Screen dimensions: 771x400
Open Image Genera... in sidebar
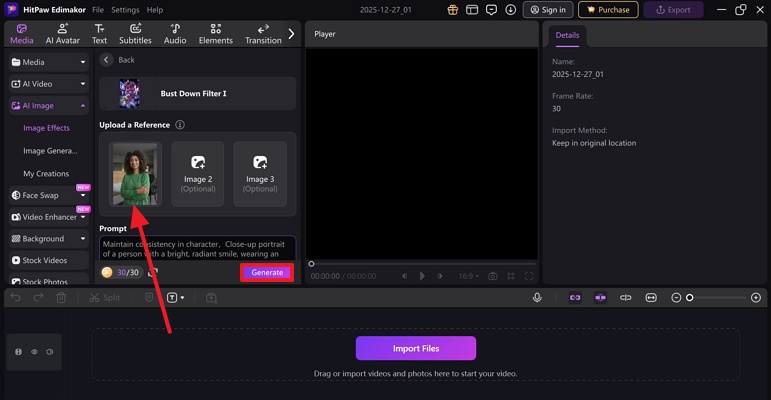click(50, 151)
